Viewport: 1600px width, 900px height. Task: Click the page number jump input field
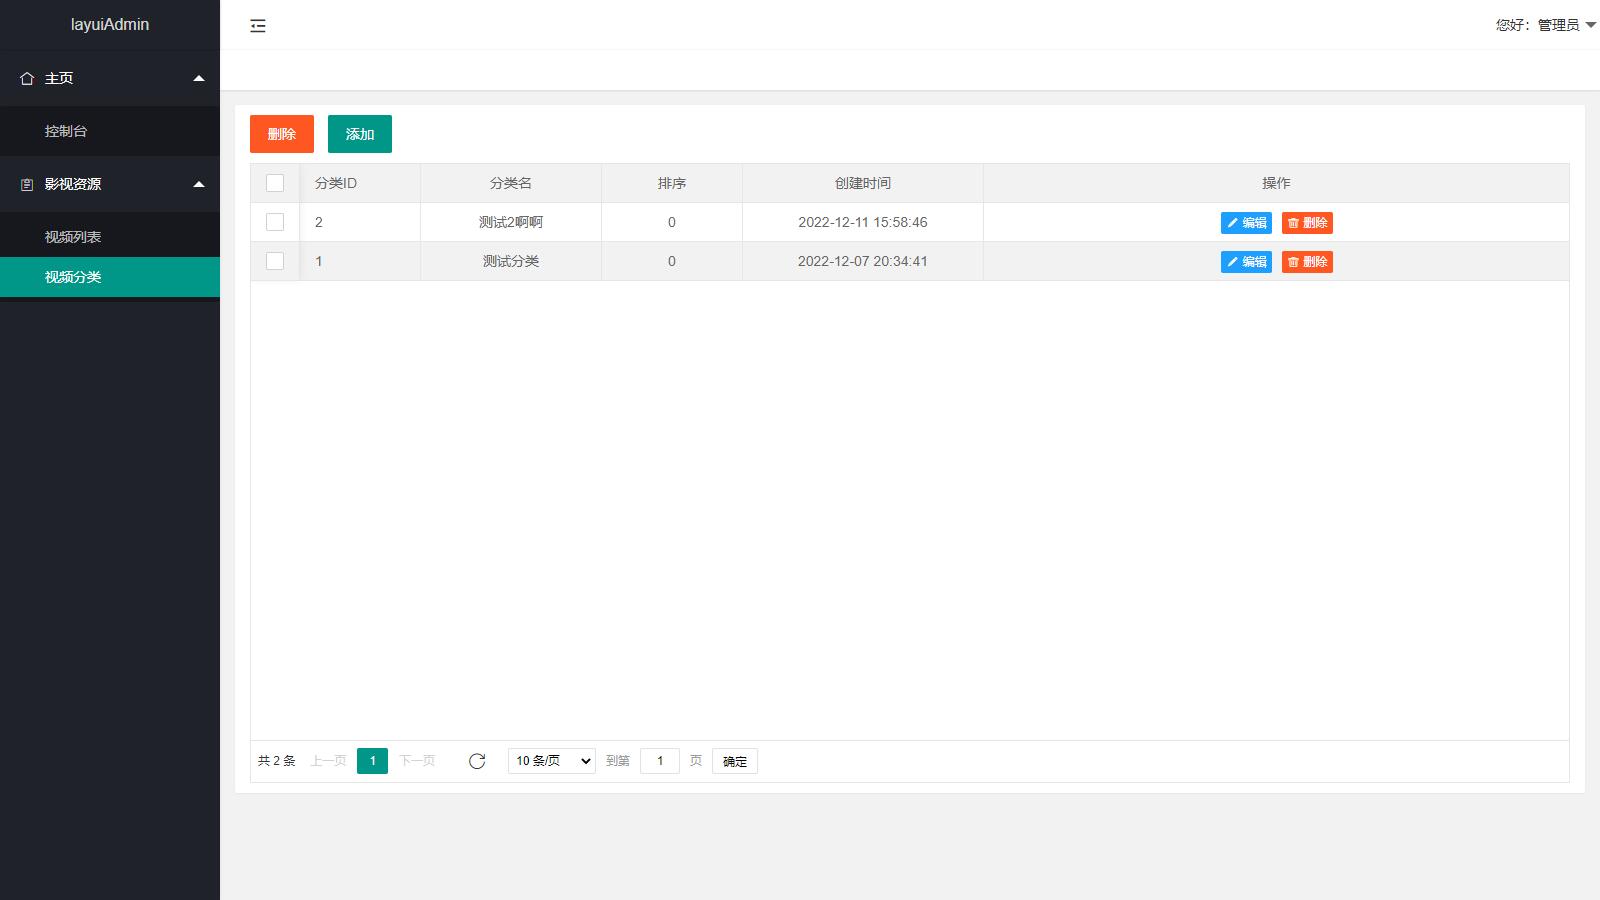click(660, 761)
